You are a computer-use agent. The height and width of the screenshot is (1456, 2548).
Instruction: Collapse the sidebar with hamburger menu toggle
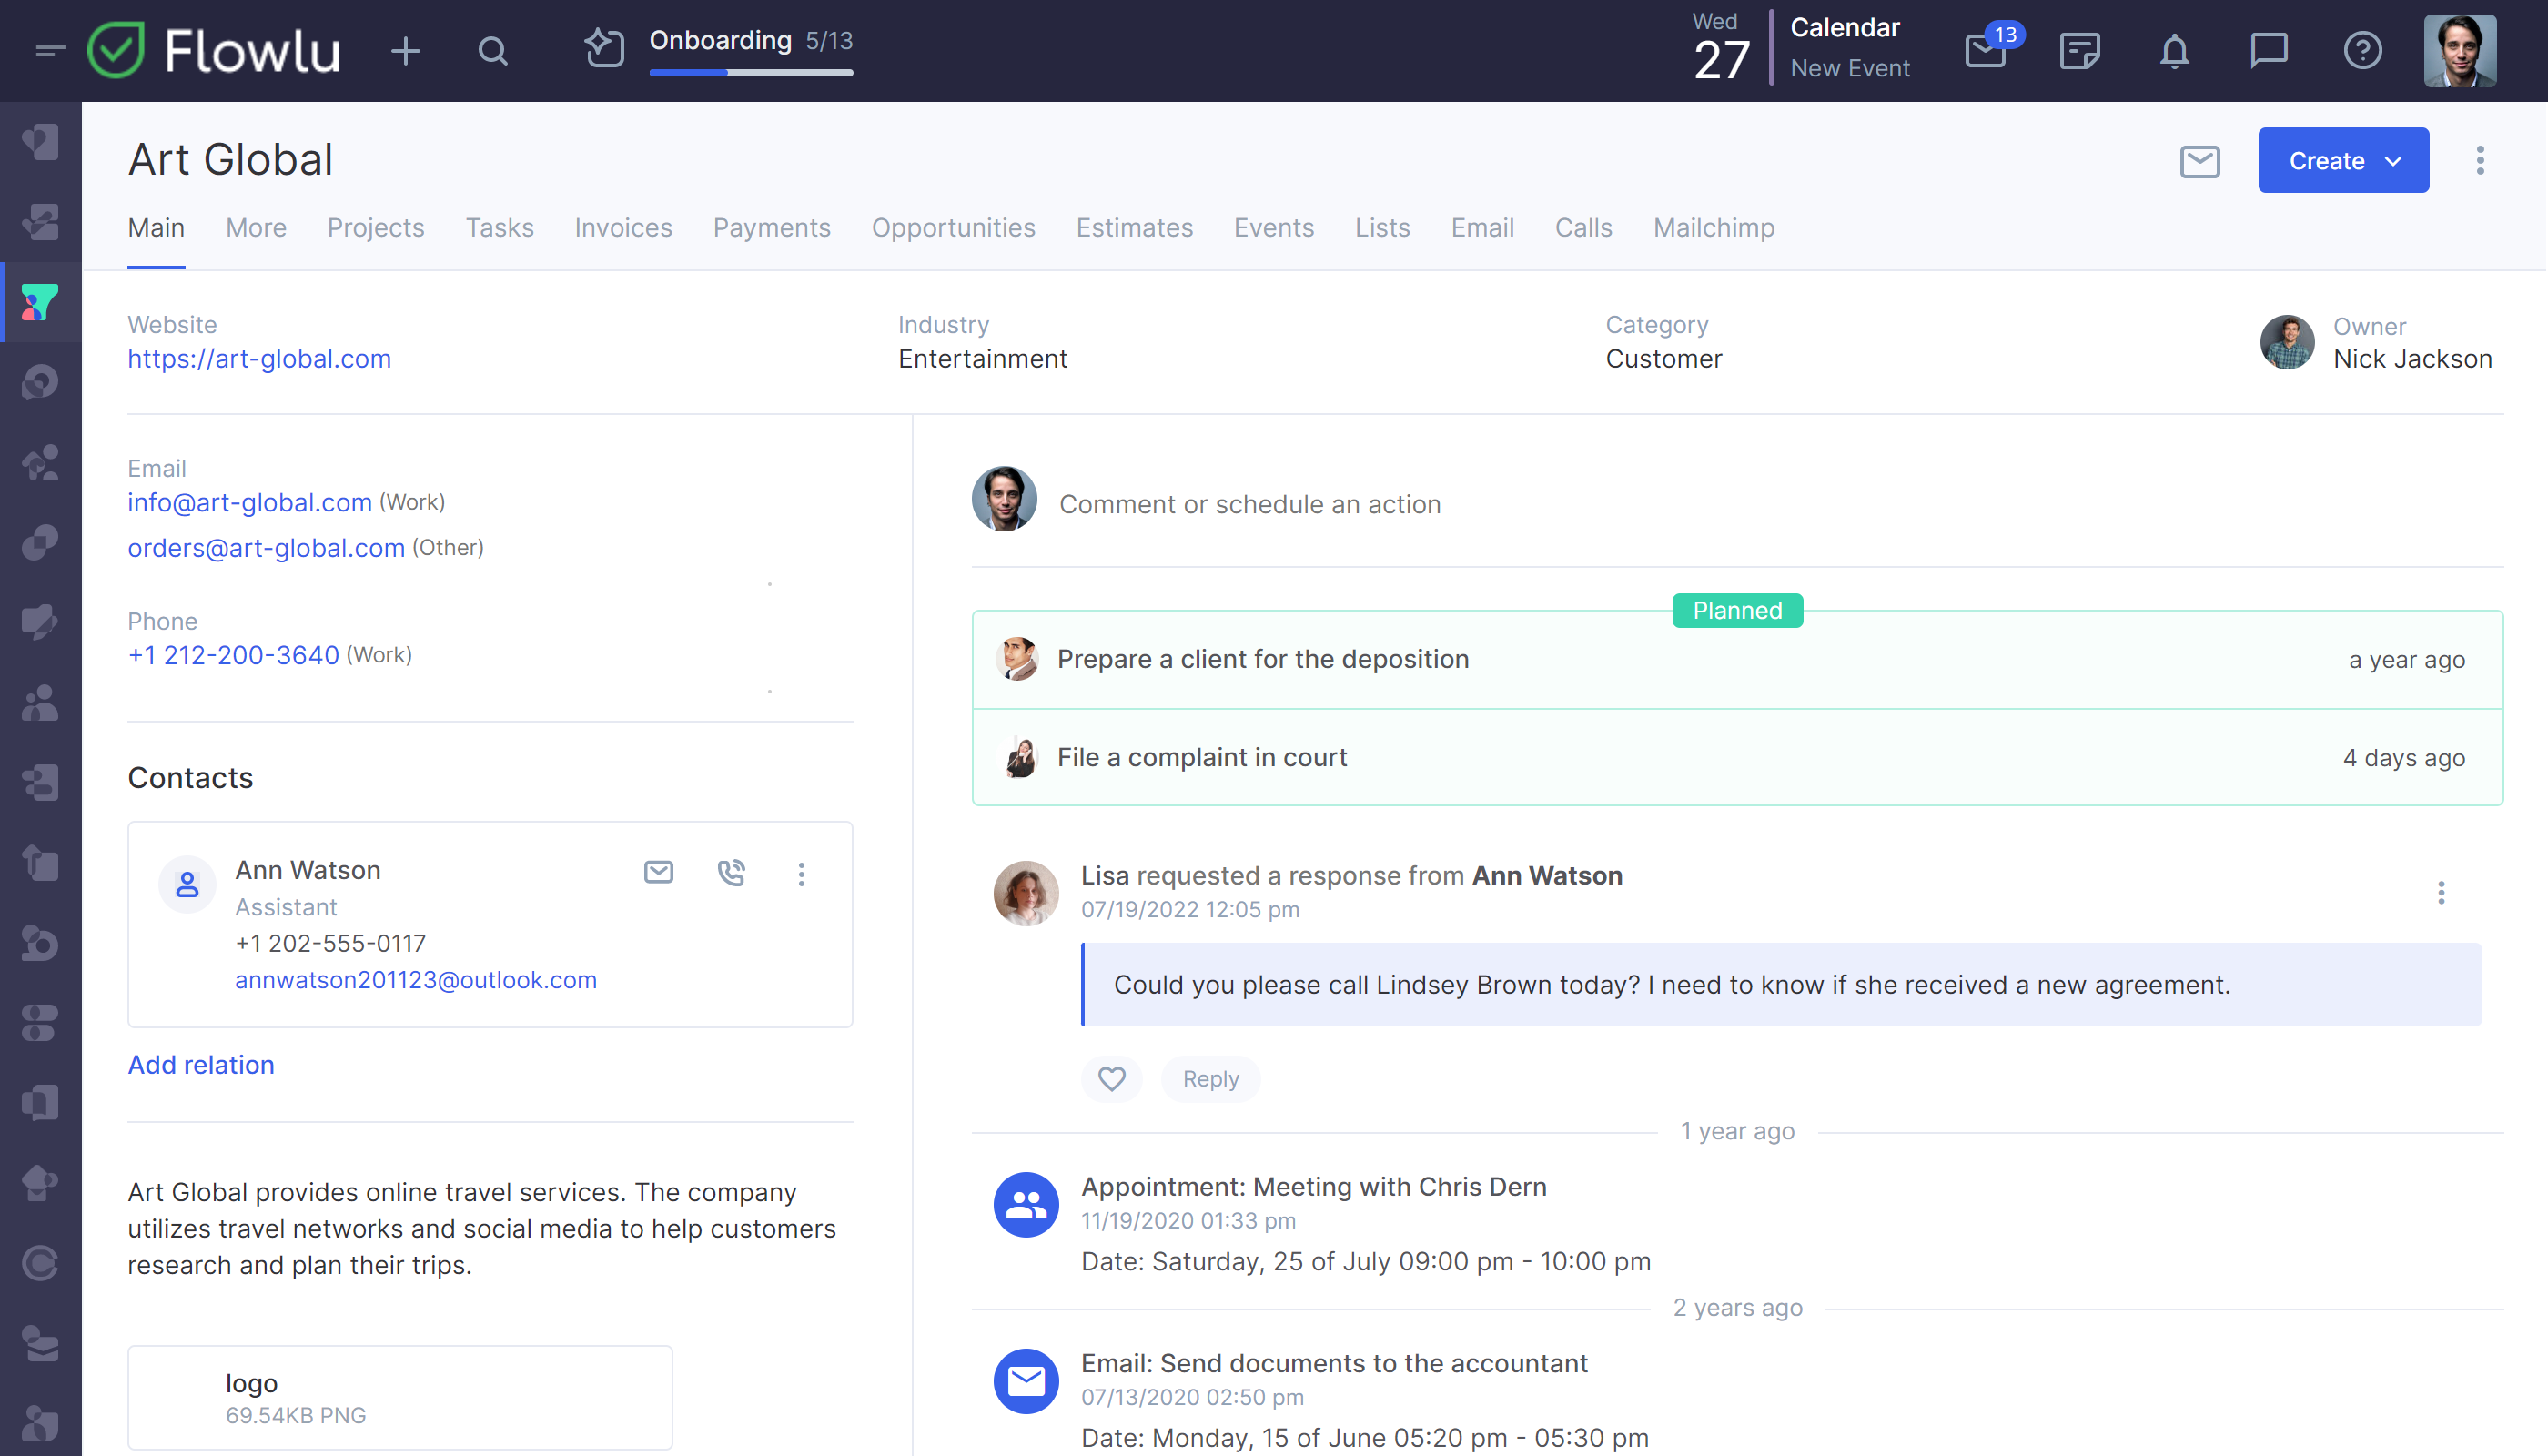tap(49, 50)
